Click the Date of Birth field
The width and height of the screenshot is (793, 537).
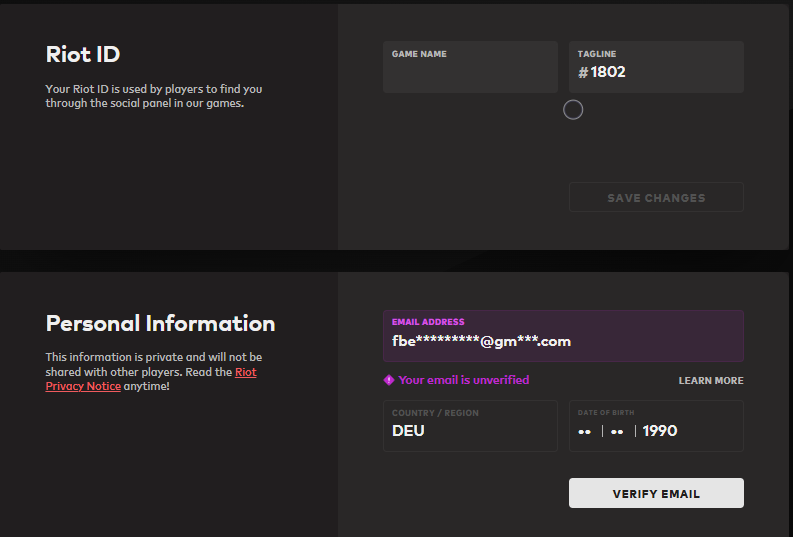coord(656,426)
